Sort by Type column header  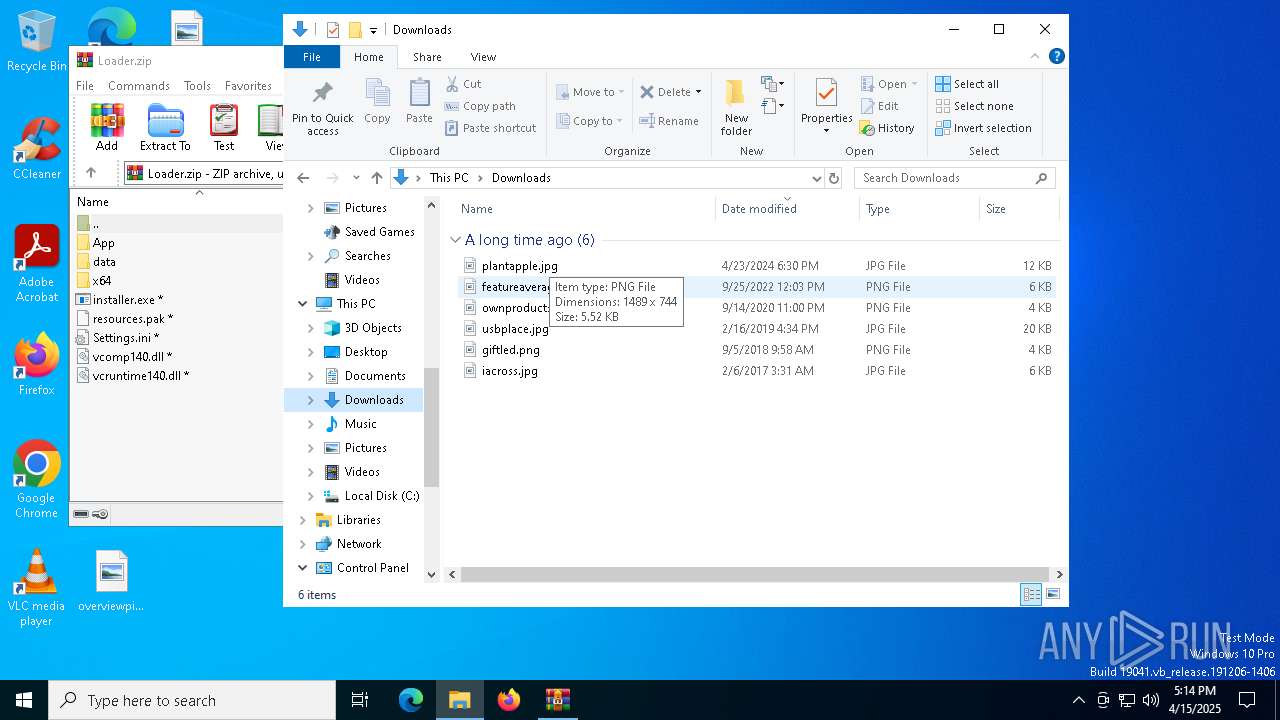point(919,209)
